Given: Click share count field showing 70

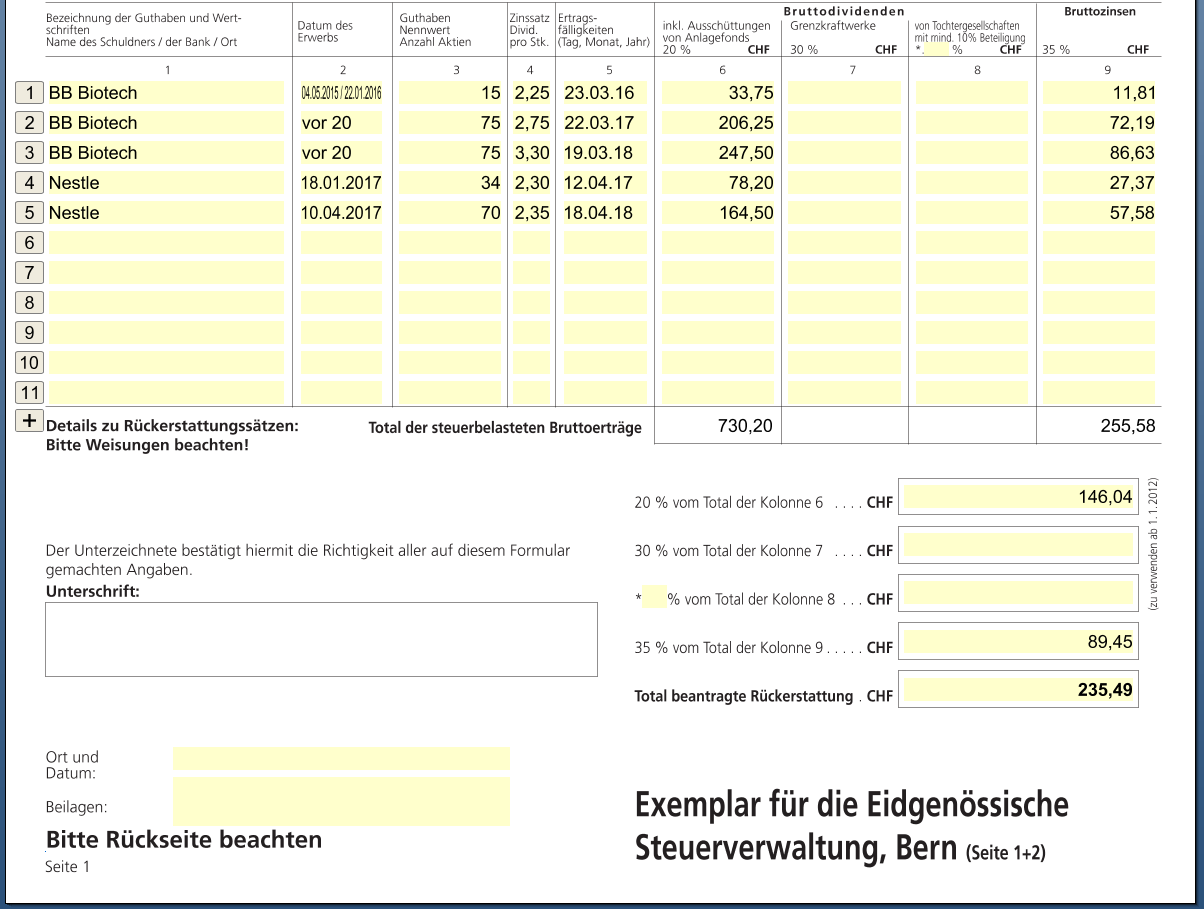Looking at the screenshot, I should click(x=451, y=213).
